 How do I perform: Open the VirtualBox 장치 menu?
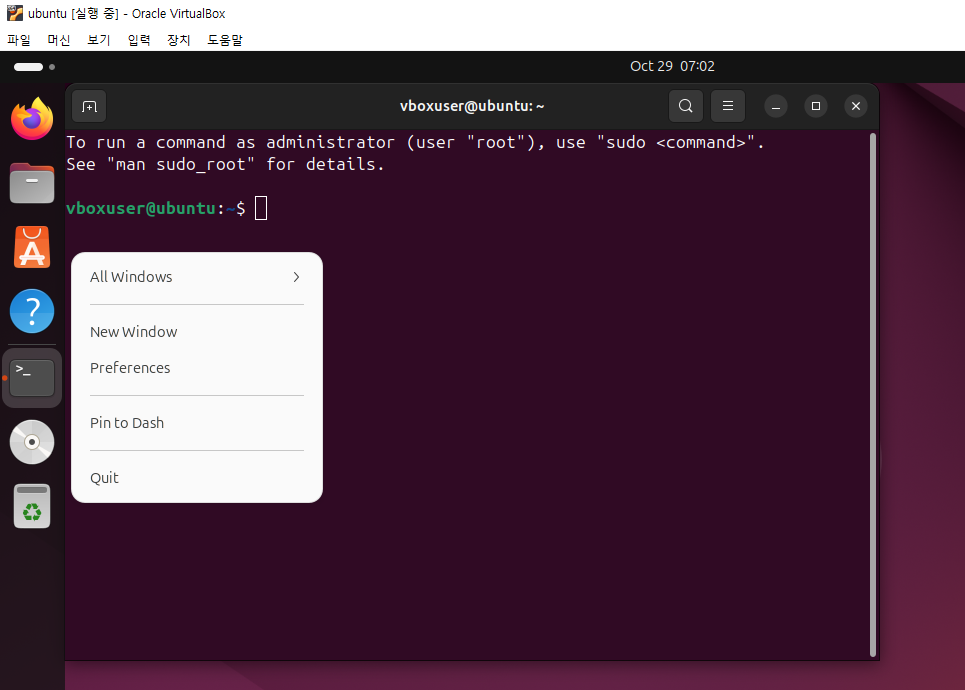click(178, 40)
